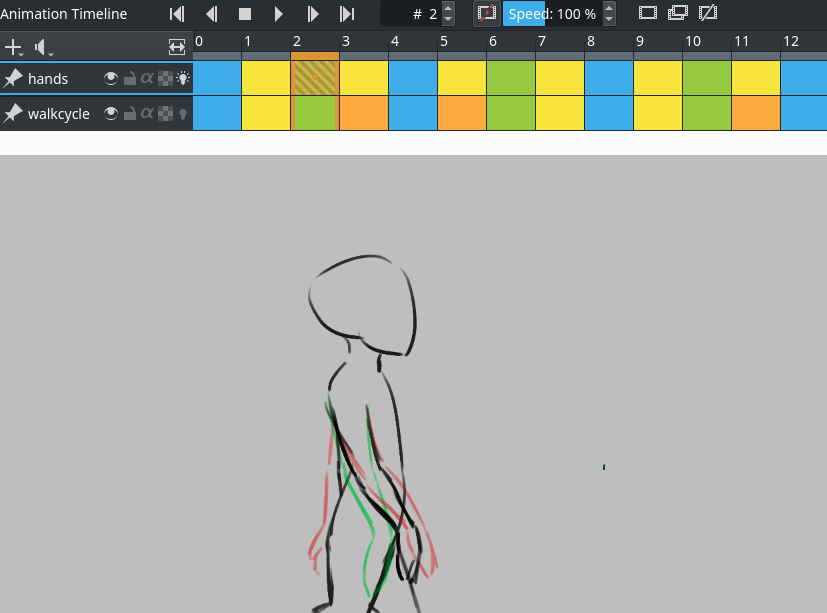
Task: Jump to first frame of animation
Action: click(177, 14)
